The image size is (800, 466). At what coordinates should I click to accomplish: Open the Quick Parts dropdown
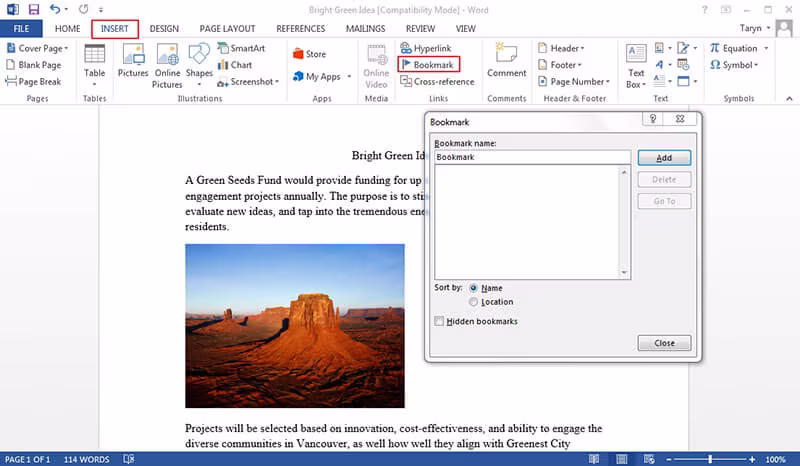662,48
